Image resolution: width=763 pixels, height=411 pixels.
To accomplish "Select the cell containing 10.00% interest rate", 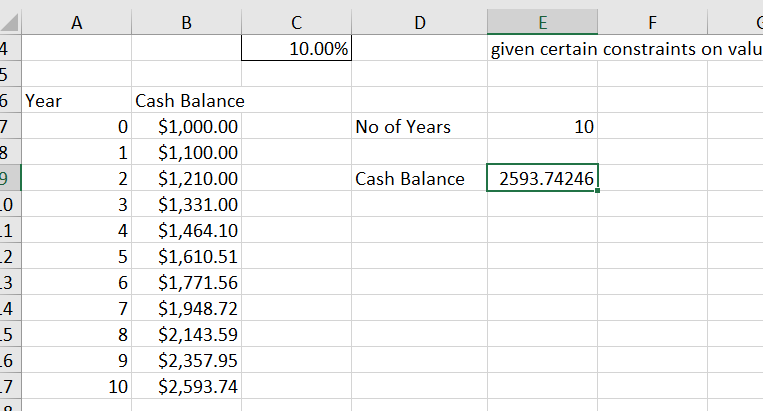I will point(296,50).
